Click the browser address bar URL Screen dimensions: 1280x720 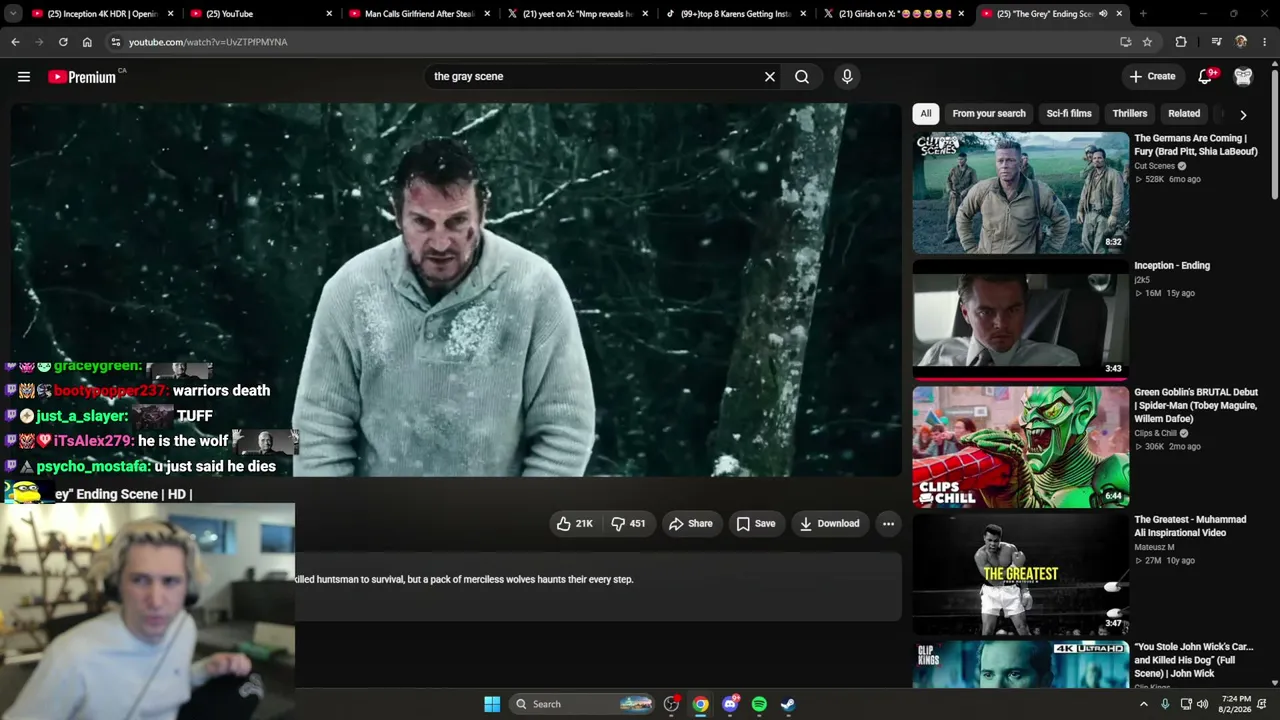coord(208,42)
